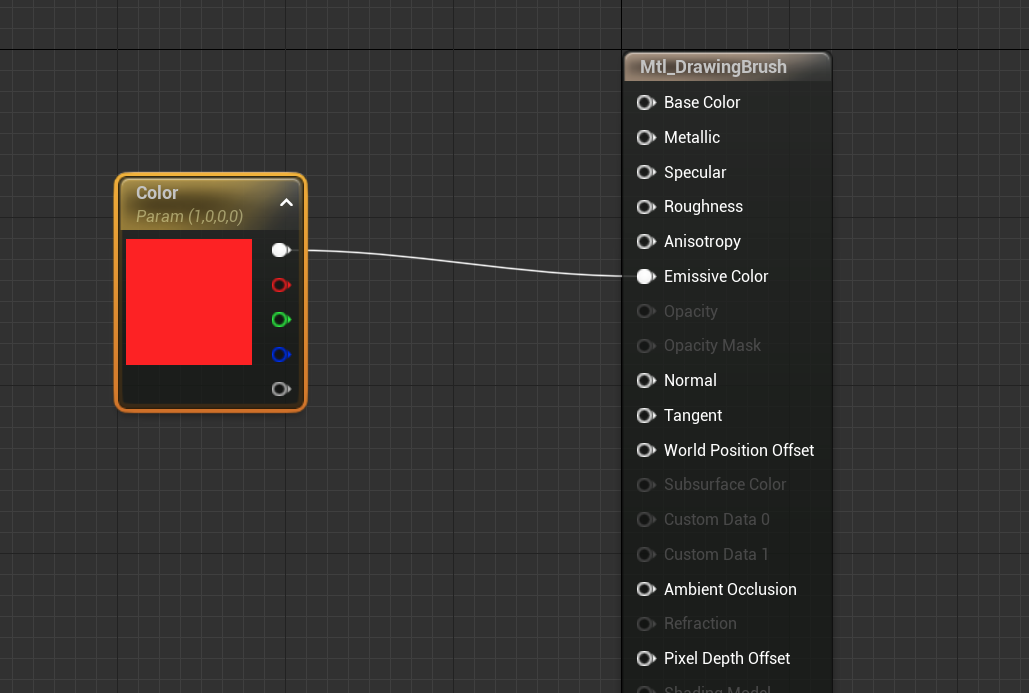Click the Custom Data 0 pin
Image resolution: width=1029 pixels, height=693 pixels.
pos(646,520)
